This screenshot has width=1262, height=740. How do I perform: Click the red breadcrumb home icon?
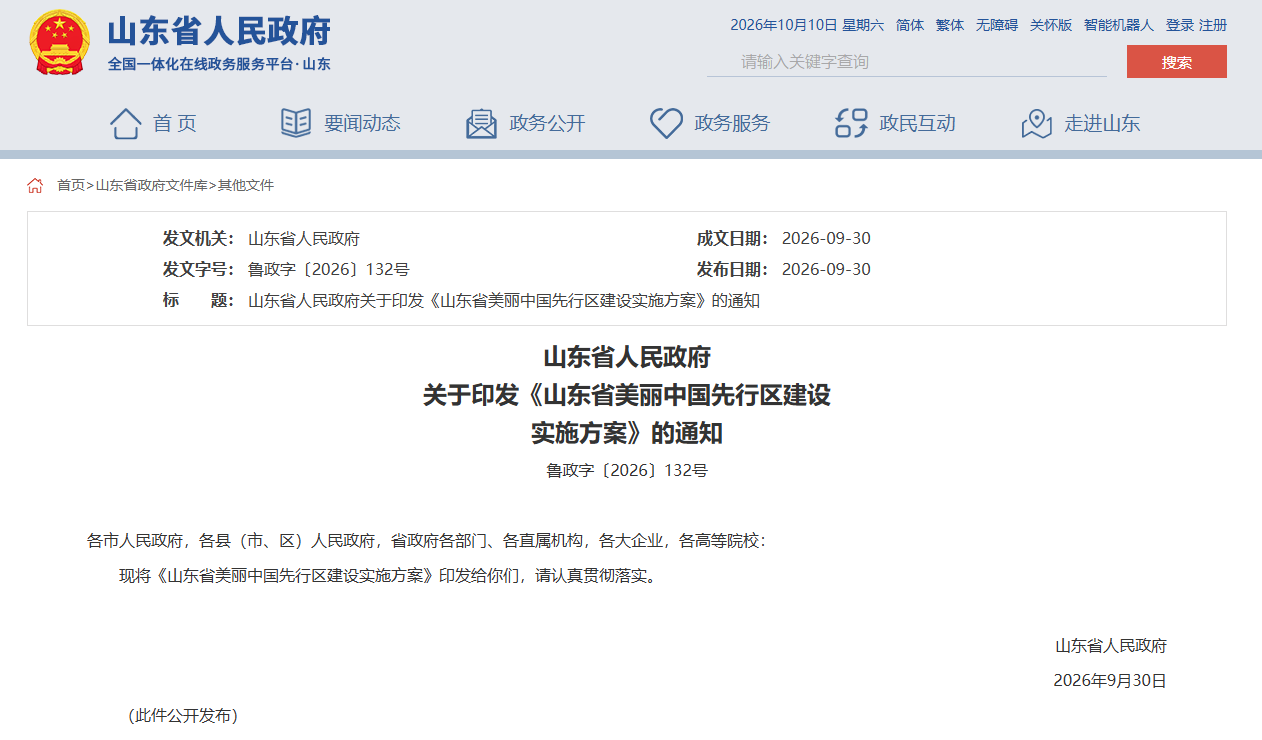pyautogui.click(x=35, y=185)
